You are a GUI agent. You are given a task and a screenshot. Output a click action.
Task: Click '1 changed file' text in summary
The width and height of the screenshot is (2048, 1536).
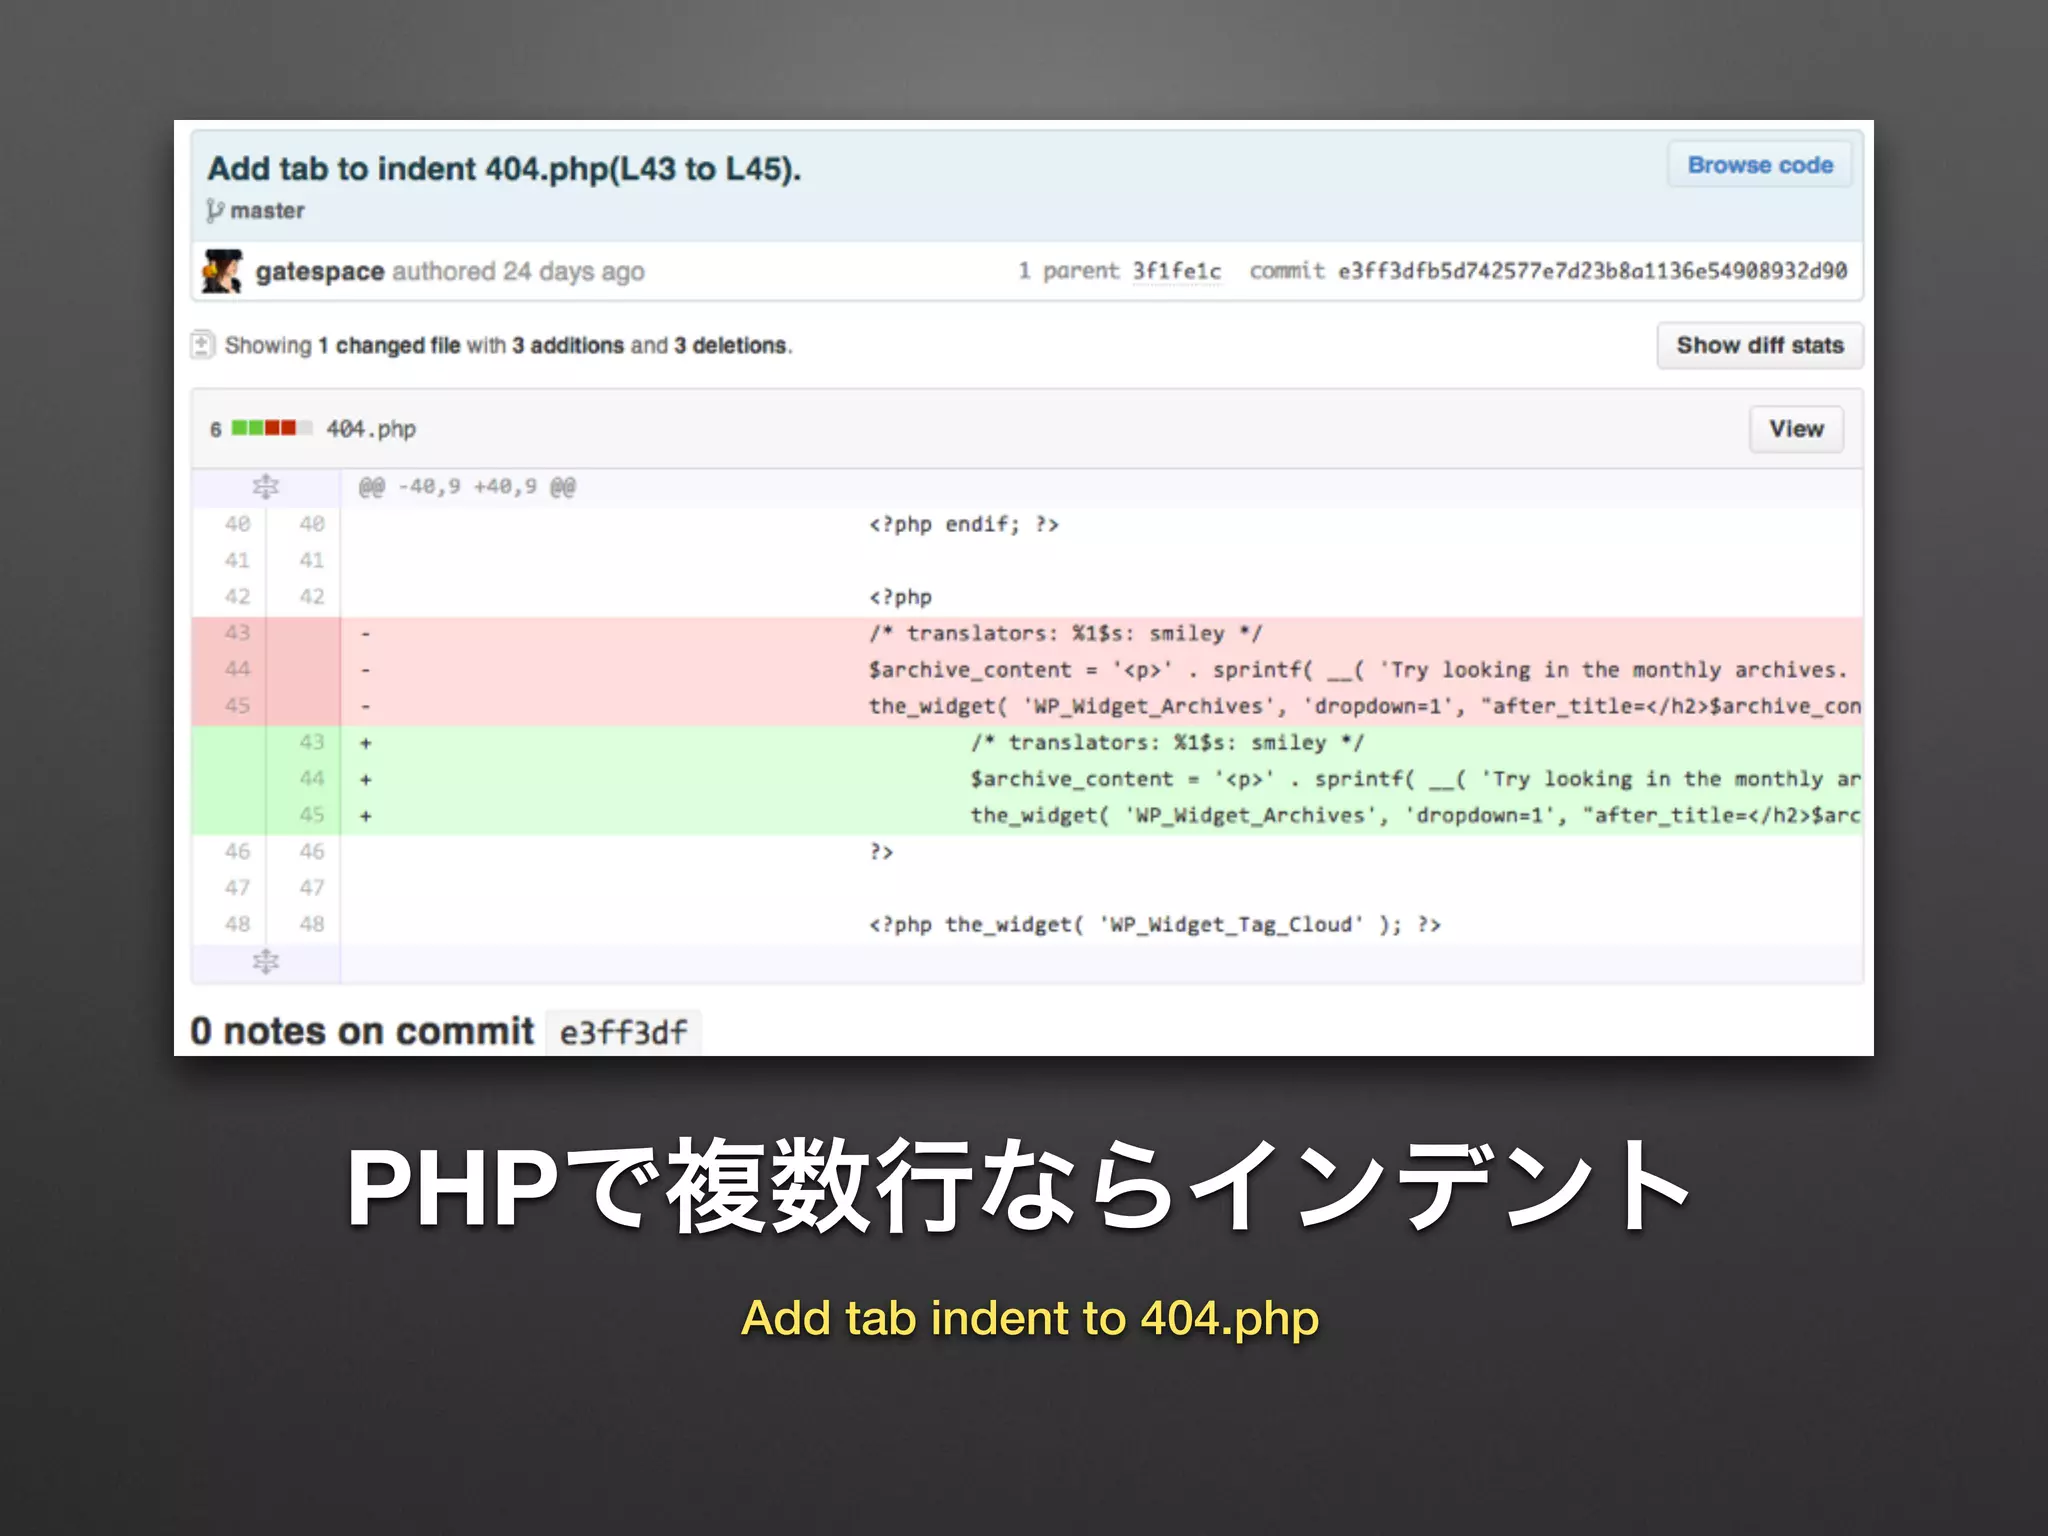pos(389,345)
